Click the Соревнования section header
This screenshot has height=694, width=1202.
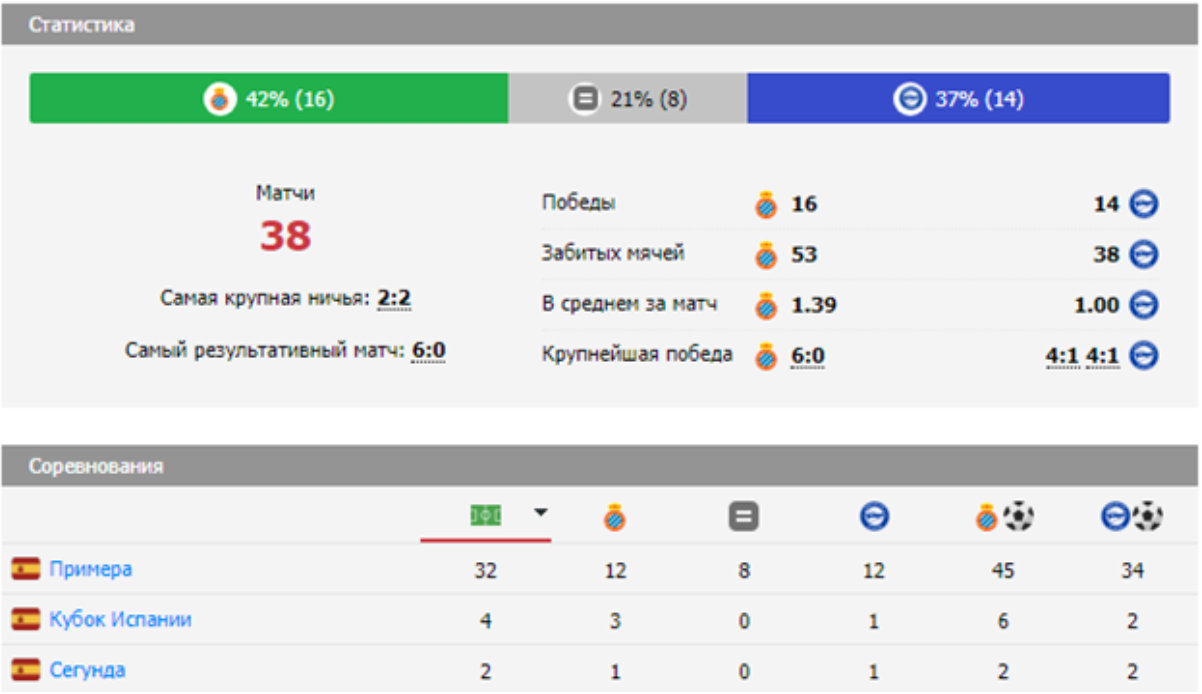click(96, 467)
